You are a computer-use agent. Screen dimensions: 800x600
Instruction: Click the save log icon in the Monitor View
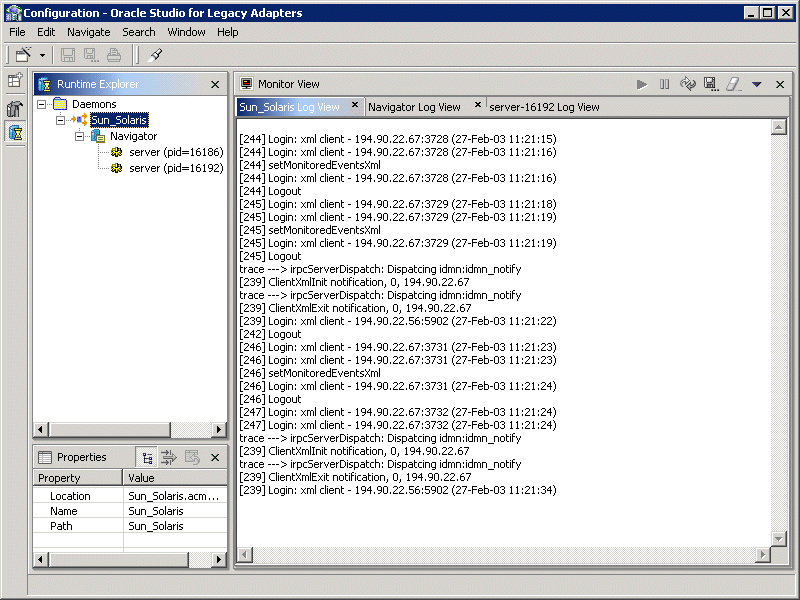[x=711, y=84]
